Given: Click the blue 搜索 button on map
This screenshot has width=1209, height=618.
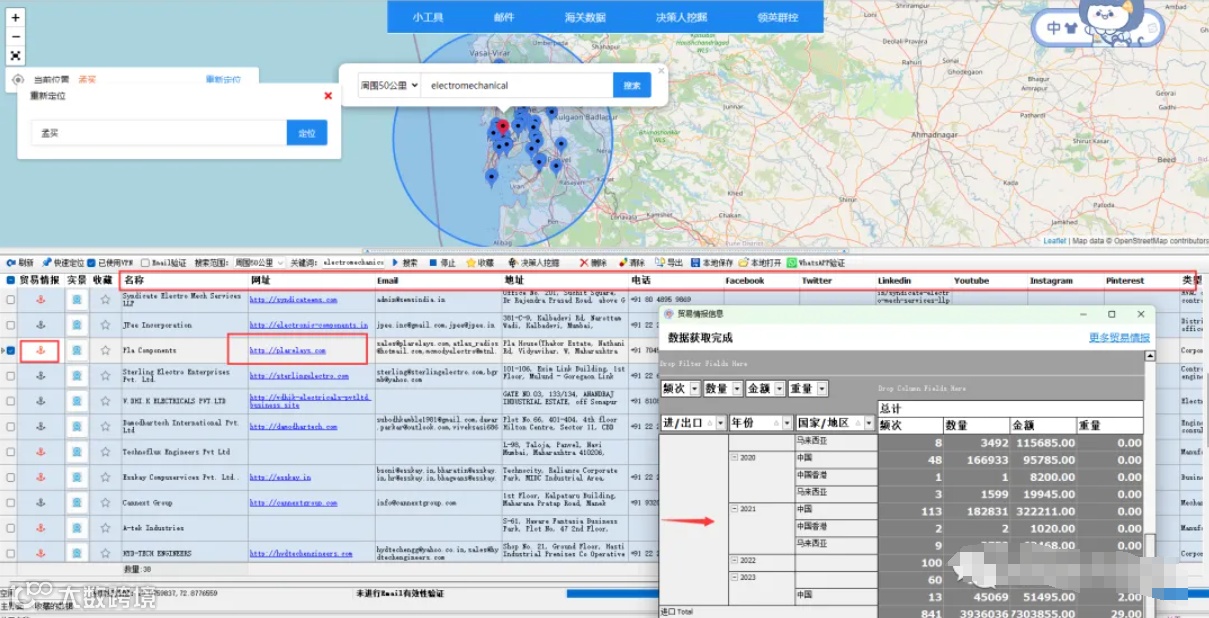Looking at the screenshot, I should [632, 86].
